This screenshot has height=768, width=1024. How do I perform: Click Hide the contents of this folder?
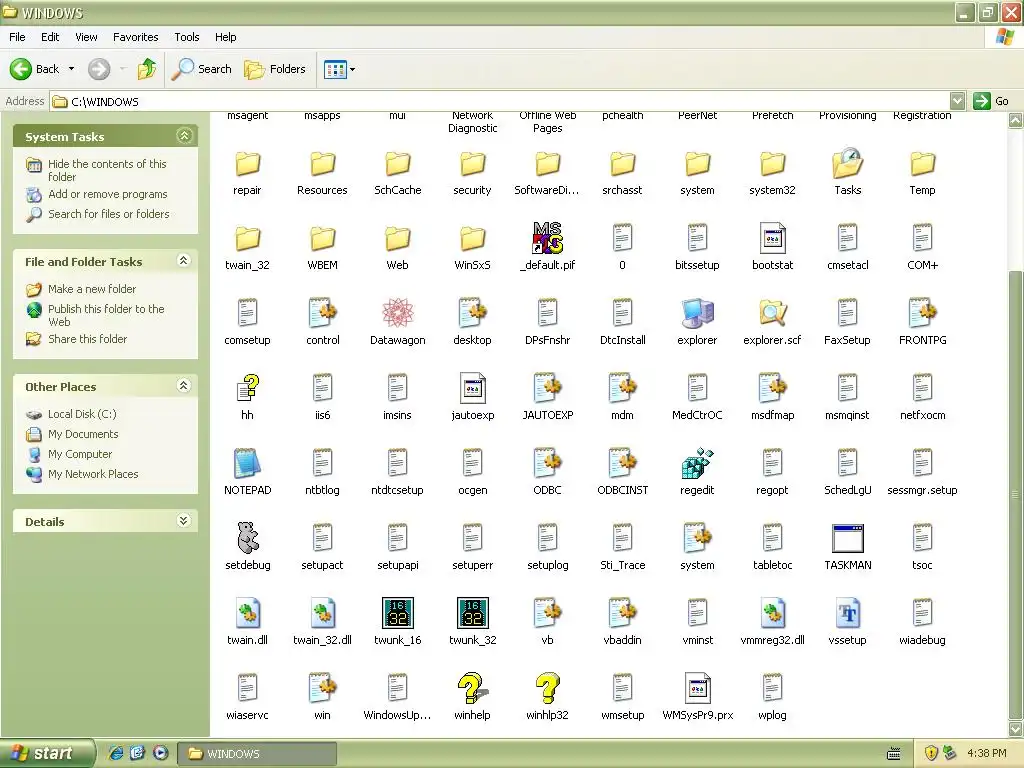107,170
